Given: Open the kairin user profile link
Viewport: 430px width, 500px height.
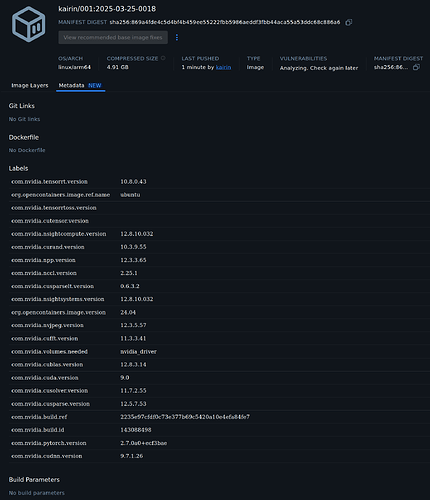Looking at the screenshot, I should (x=223, y=67).
